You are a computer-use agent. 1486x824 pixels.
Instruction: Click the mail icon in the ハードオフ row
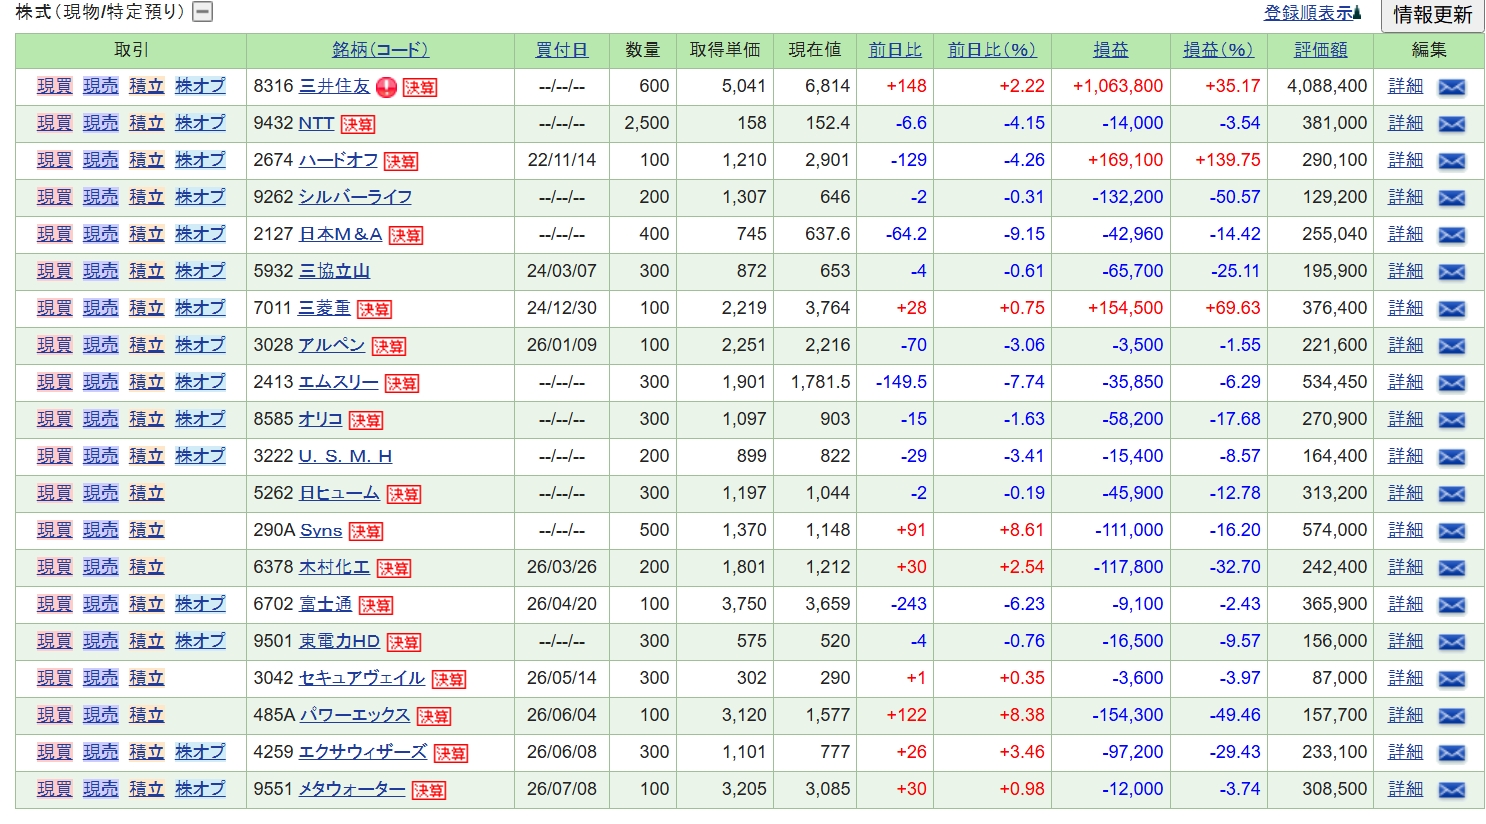point(1451,161)
